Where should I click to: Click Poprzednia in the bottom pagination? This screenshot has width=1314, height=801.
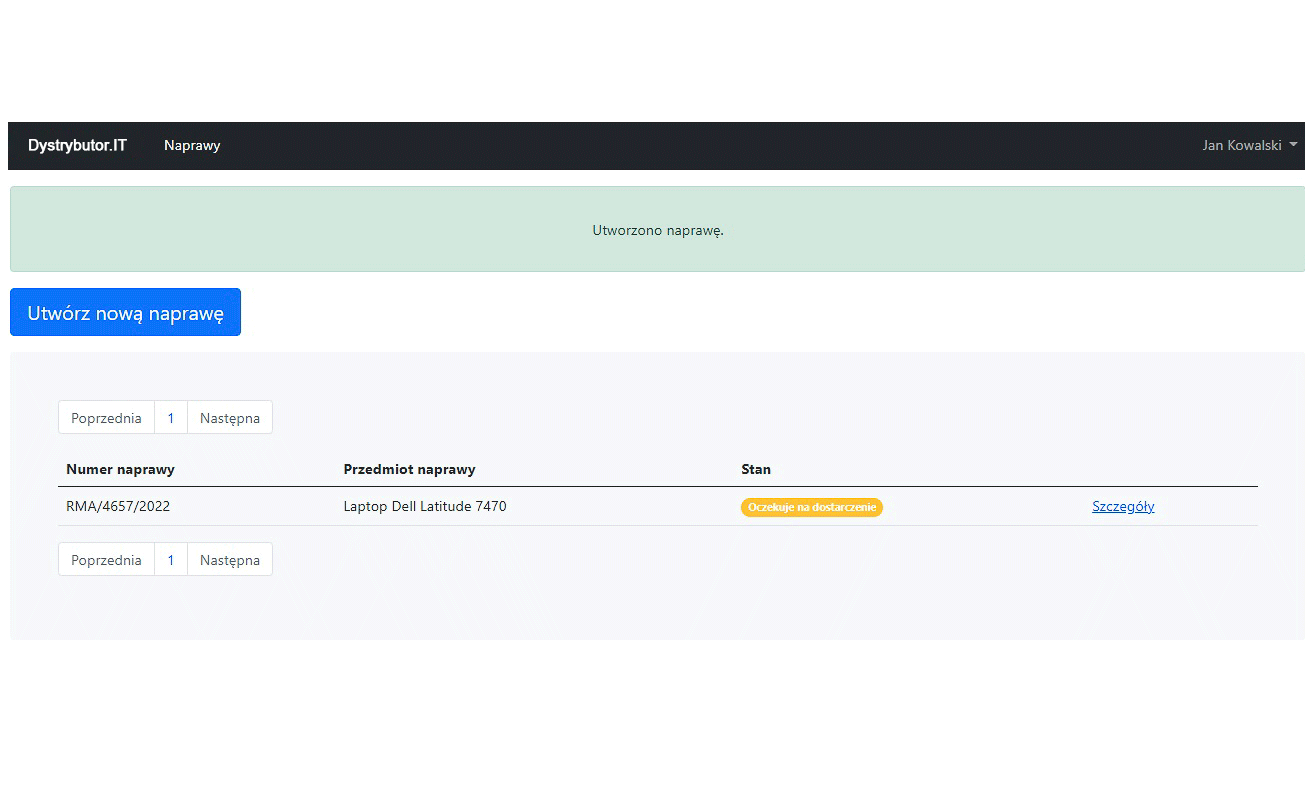[x=106, y=560]
